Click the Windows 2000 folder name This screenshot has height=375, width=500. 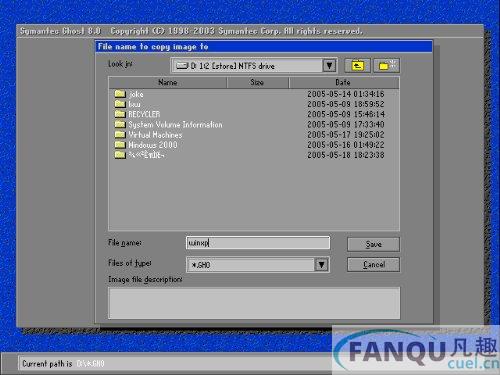[x=153, y=145]
